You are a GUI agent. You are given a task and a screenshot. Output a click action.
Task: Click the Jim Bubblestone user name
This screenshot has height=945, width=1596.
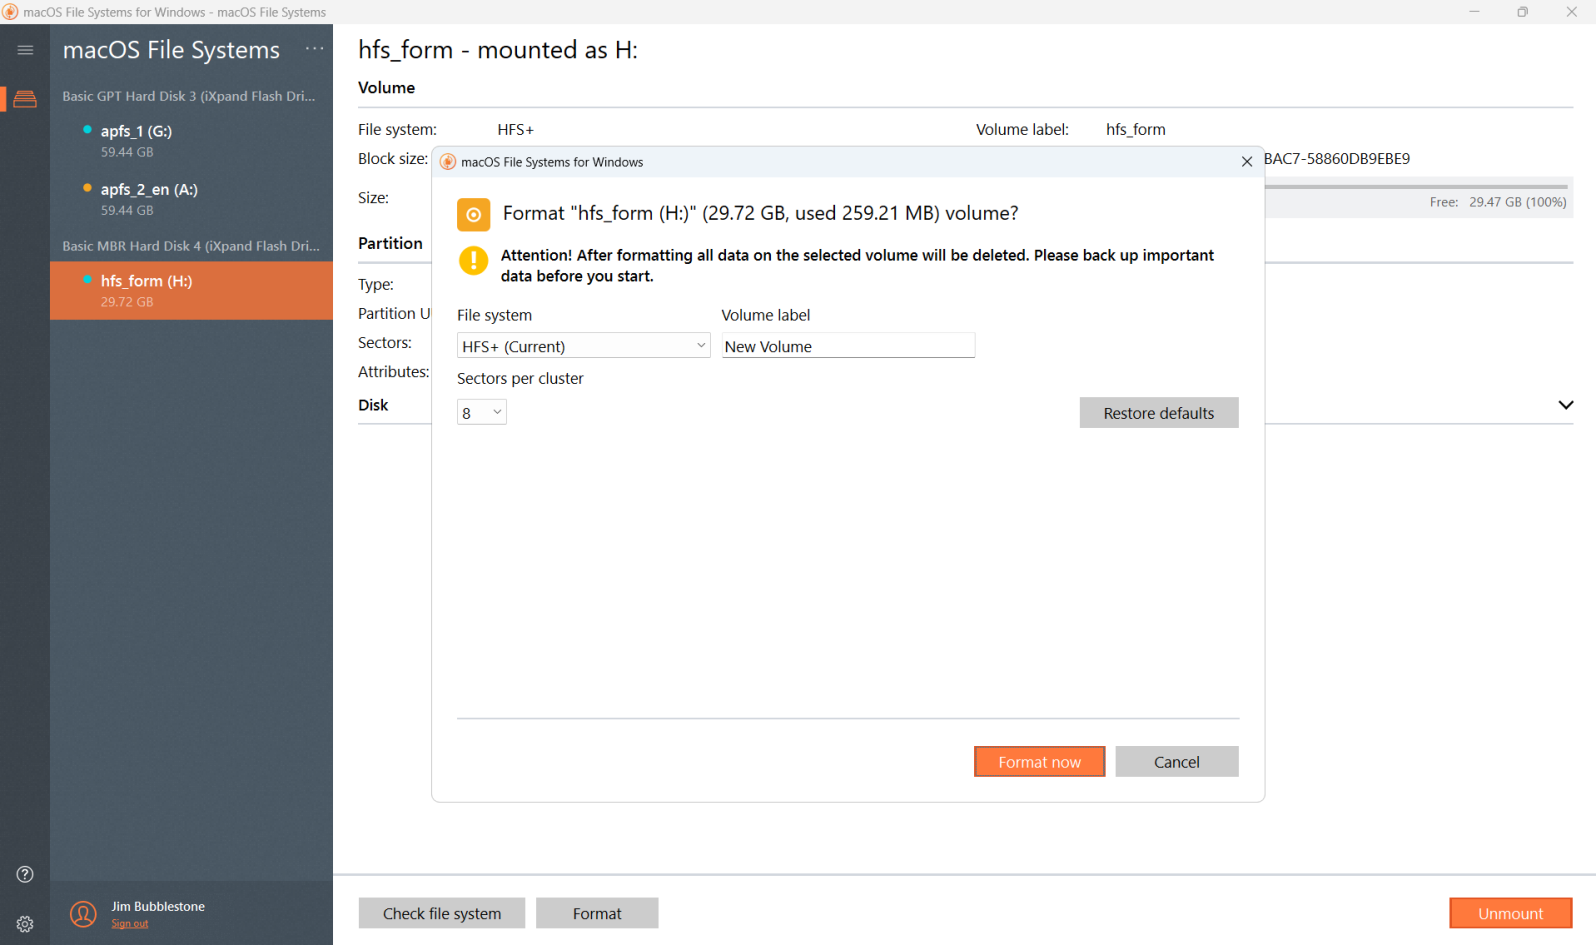click(158, 906)
